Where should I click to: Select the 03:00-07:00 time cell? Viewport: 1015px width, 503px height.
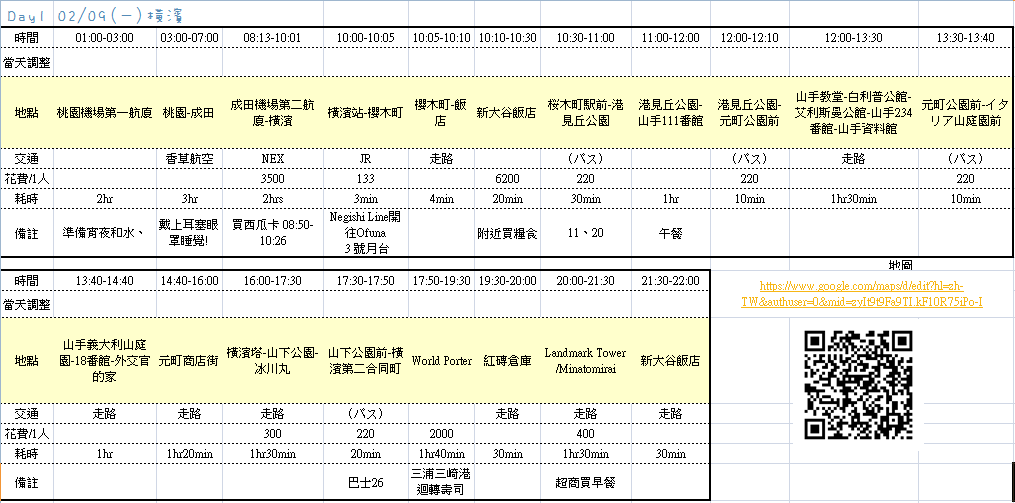(189, 38)
